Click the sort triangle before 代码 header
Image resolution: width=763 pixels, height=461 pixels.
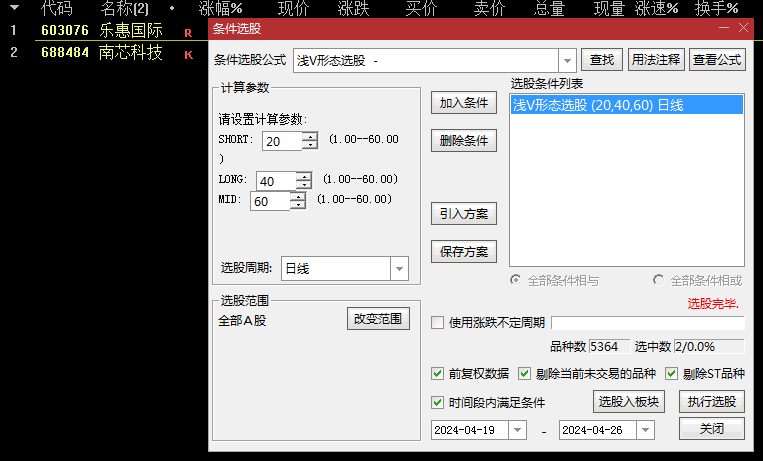point(14,7)
